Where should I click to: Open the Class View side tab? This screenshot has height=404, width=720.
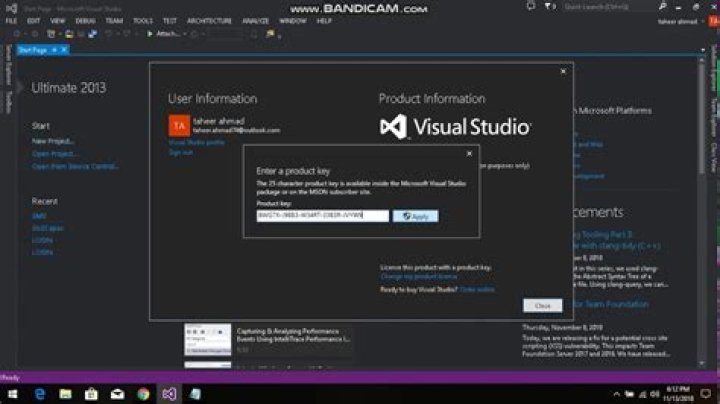[714, 157]
